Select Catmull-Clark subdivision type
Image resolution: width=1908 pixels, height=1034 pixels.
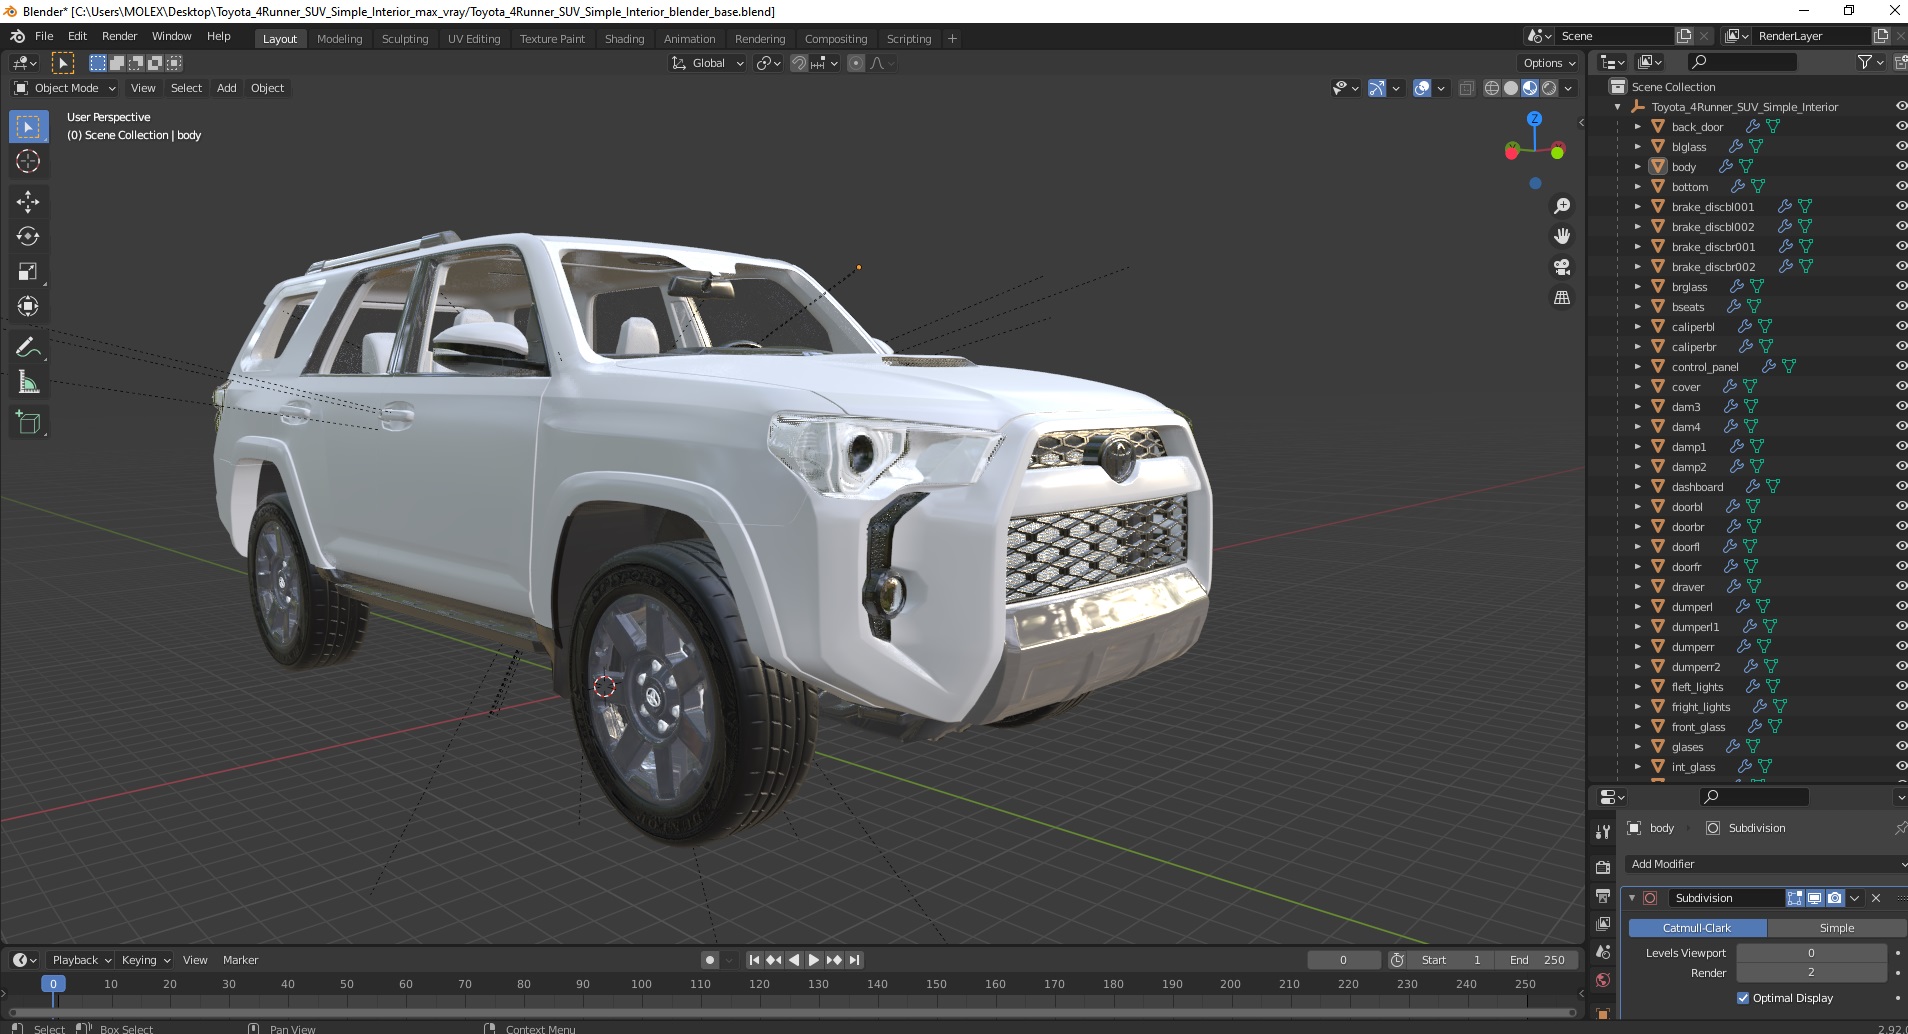[1697, 928]
